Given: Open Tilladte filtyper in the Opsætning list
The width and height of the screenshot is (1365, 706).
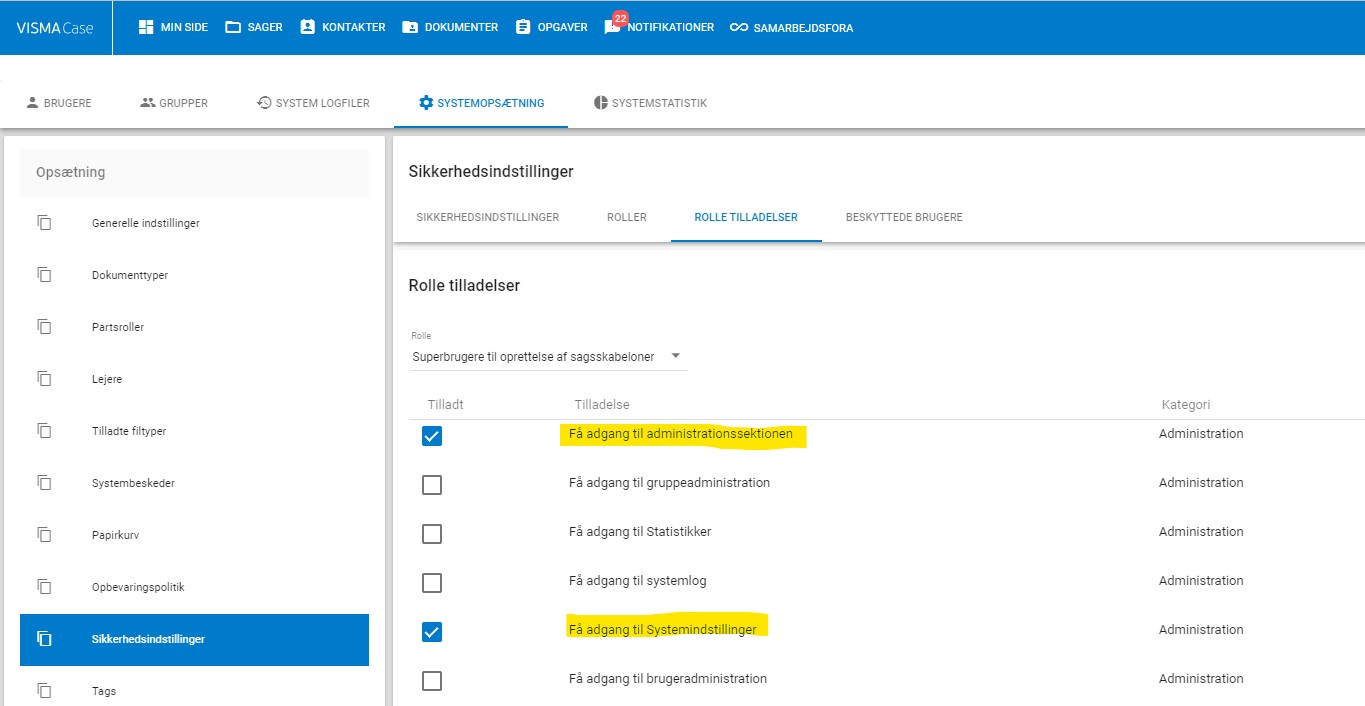Looking at the screenshot, I should (194, 431).
